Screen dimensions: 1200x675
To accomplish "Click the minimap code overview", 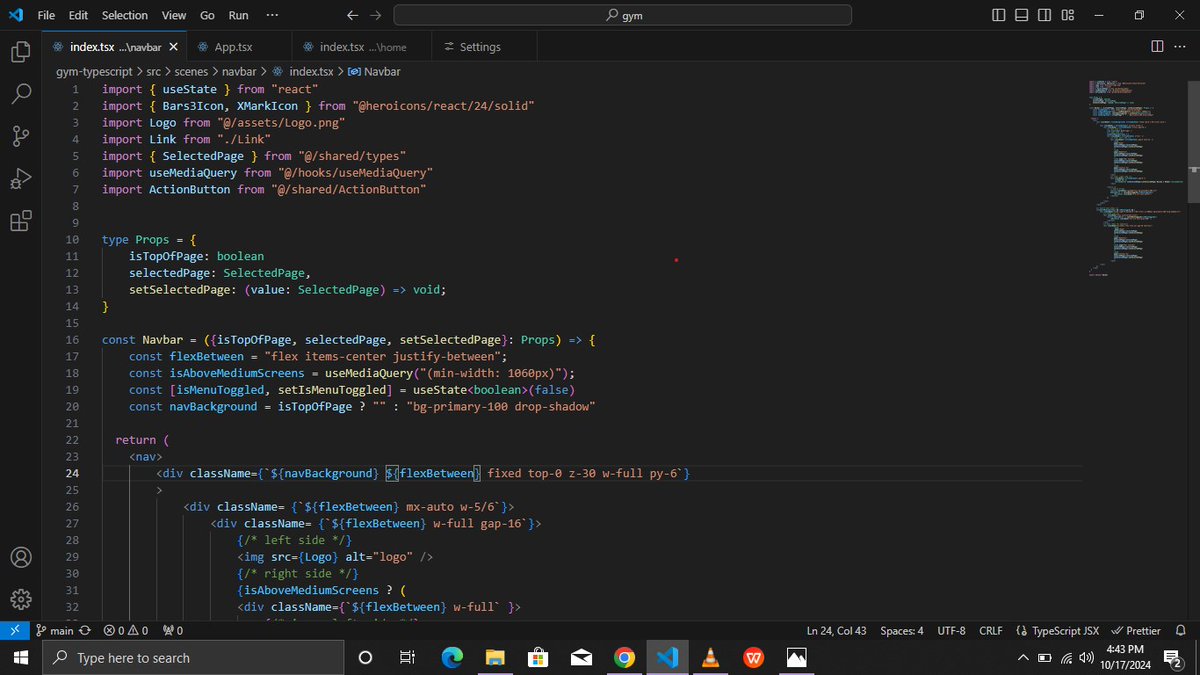I will [x=1135, y=178].
